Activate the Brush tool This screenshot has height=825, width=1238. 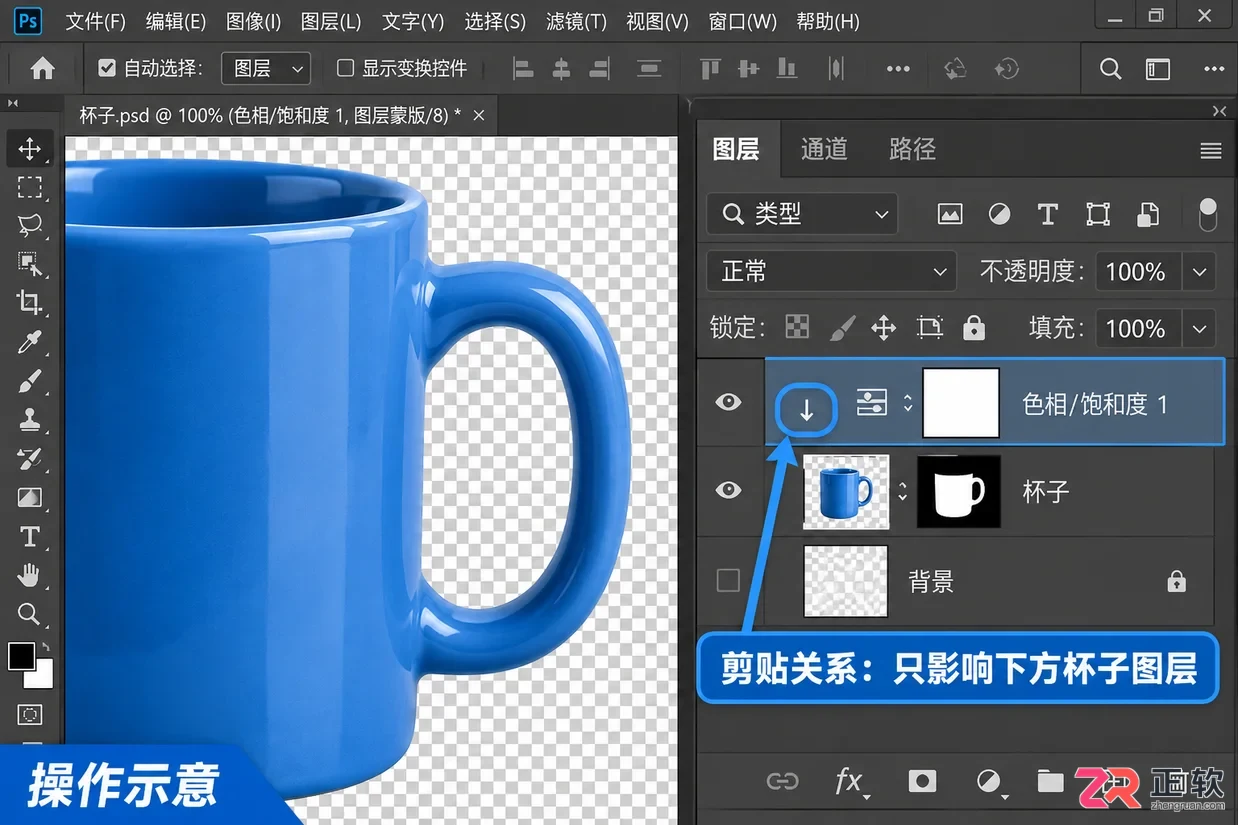(x=30, y=381)
